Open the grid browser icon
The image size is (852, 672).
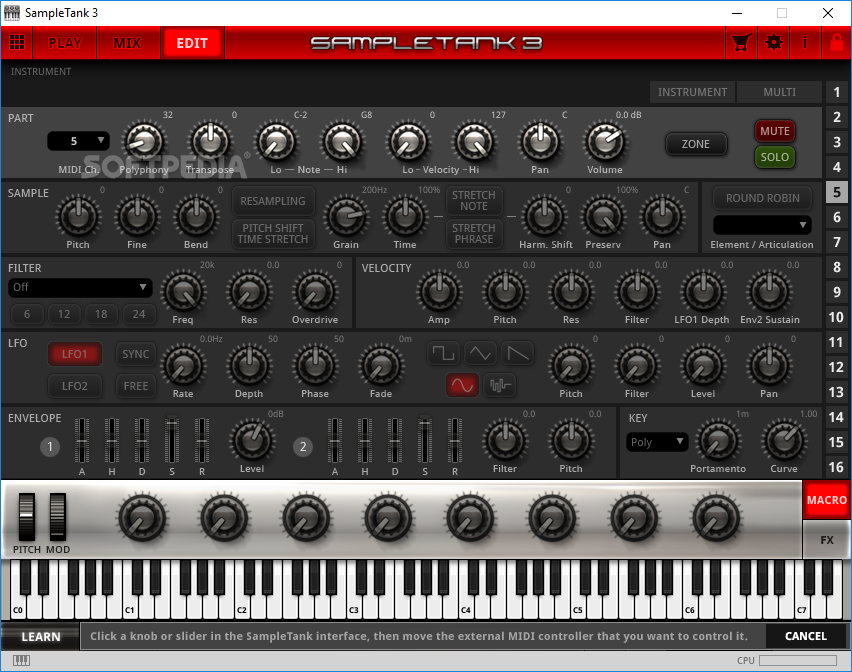17,42
